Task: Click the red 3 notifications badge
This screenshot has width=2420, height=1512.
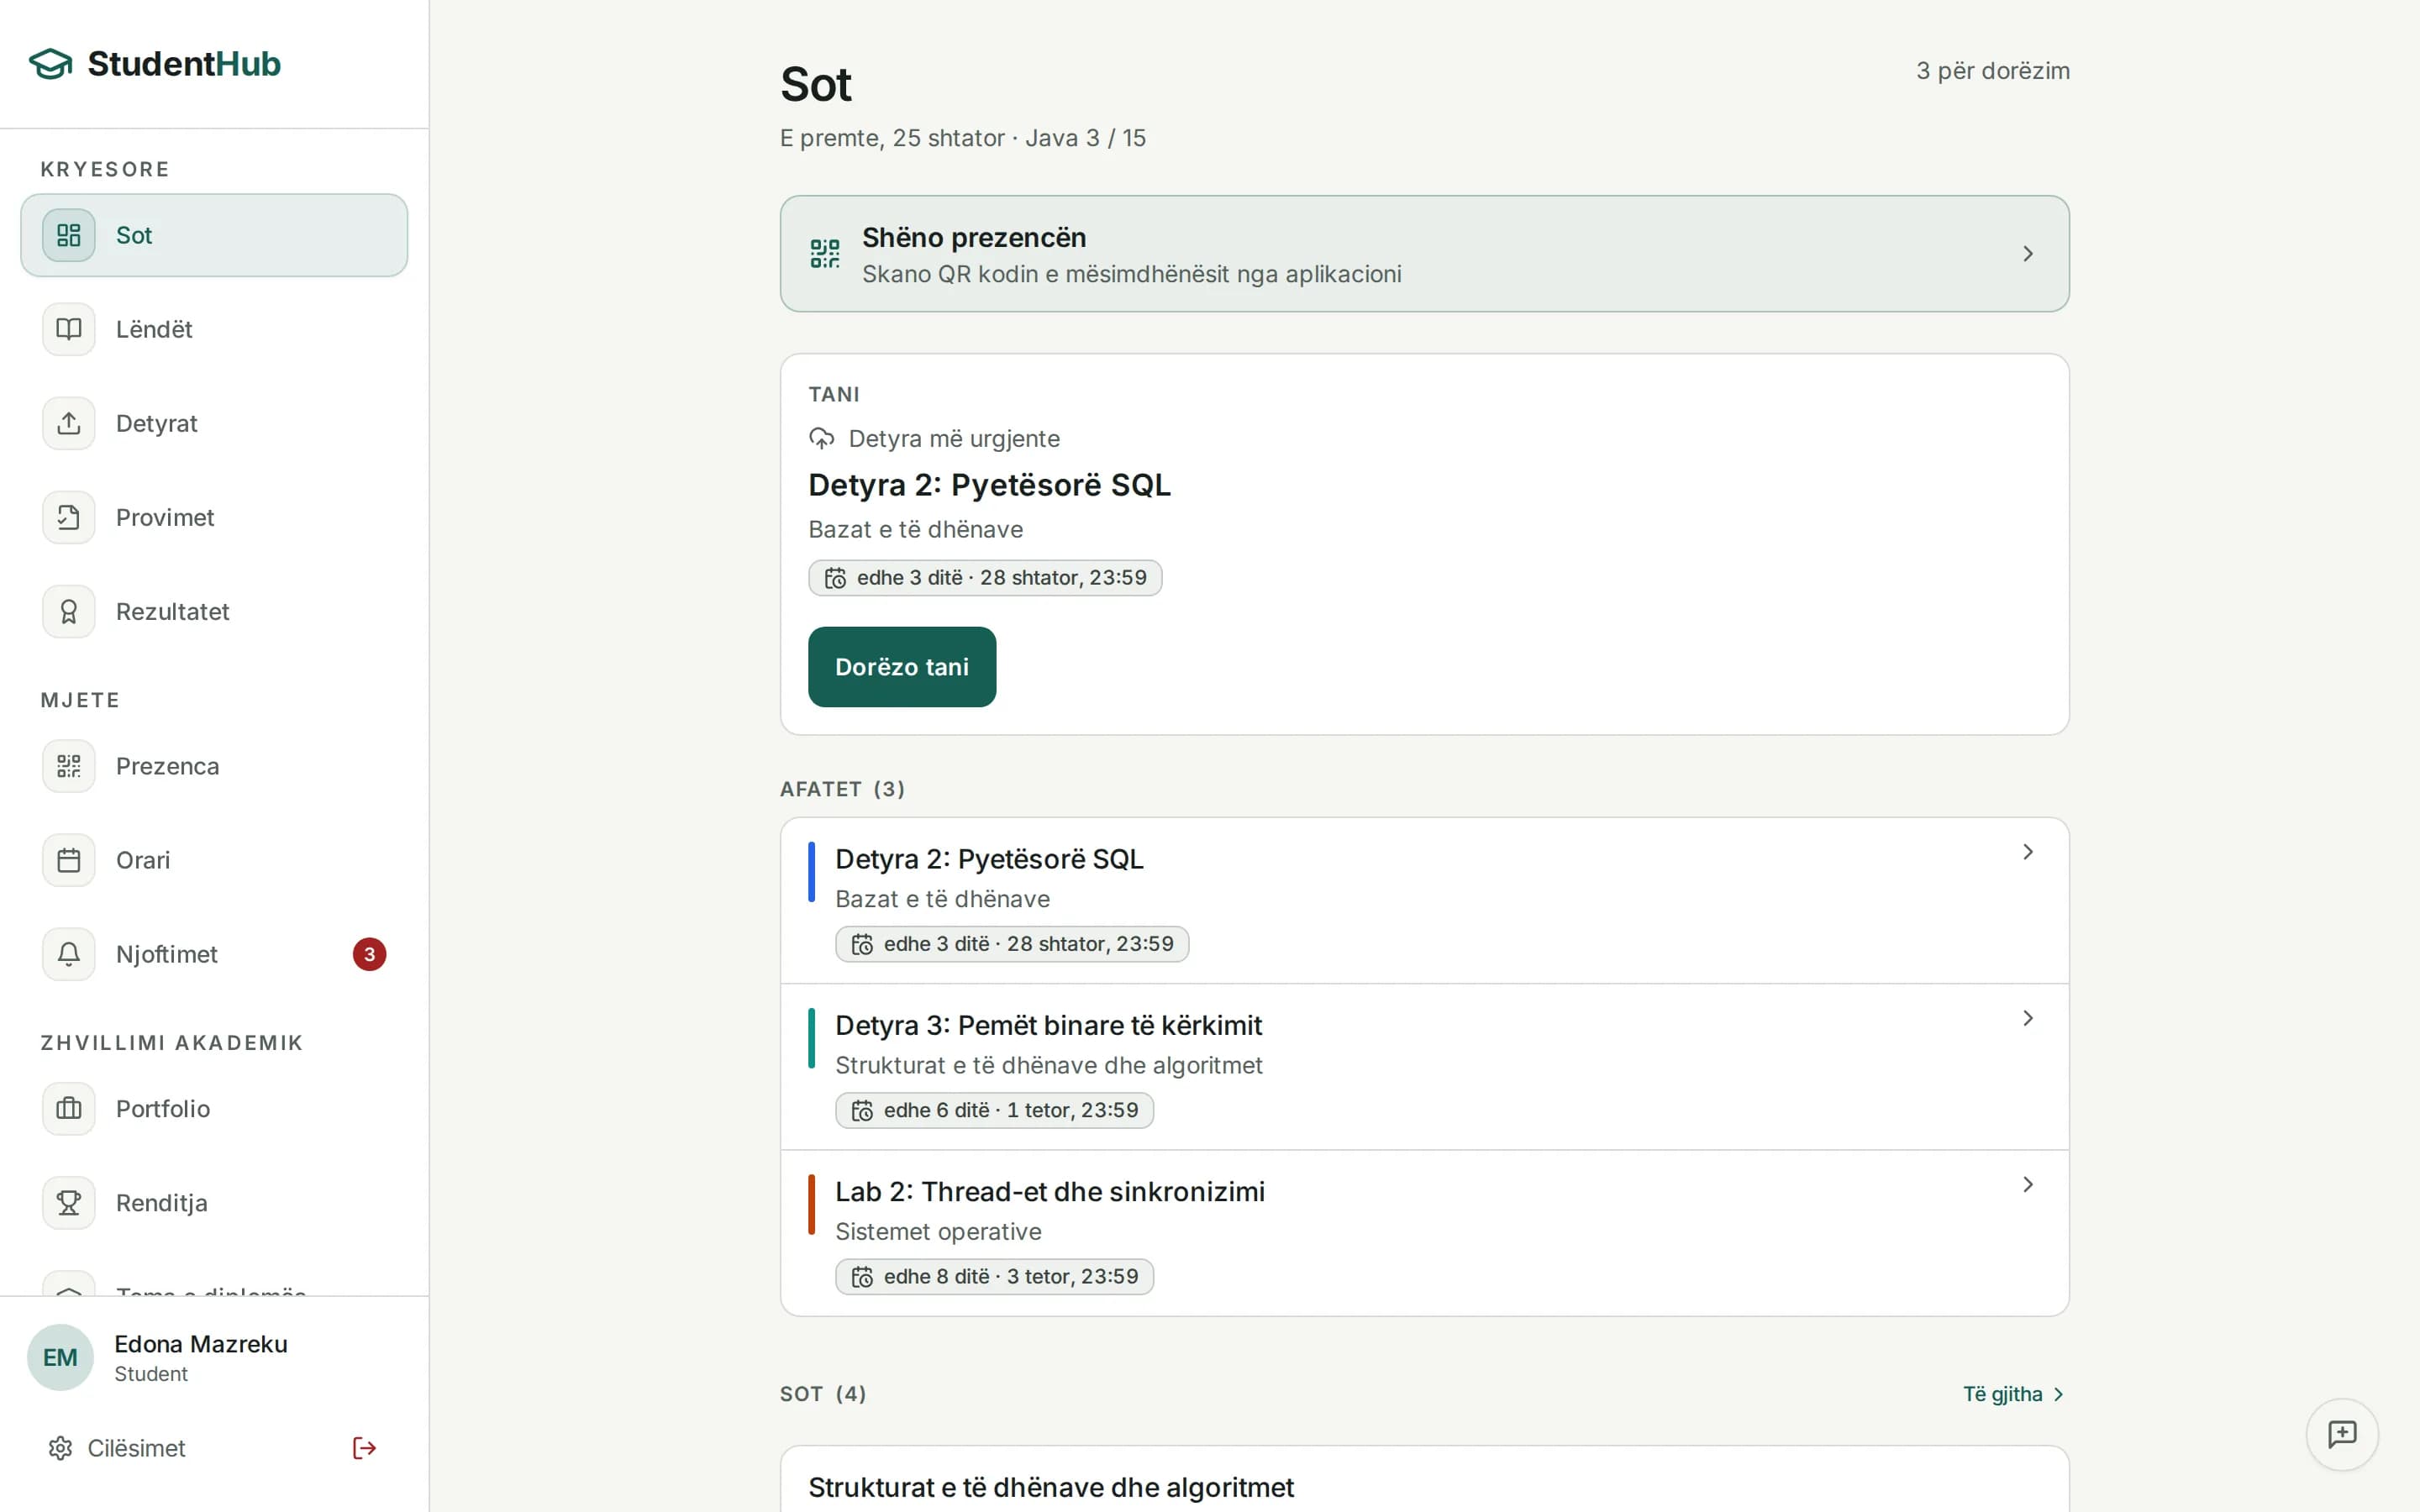Action: click(369, 954)
